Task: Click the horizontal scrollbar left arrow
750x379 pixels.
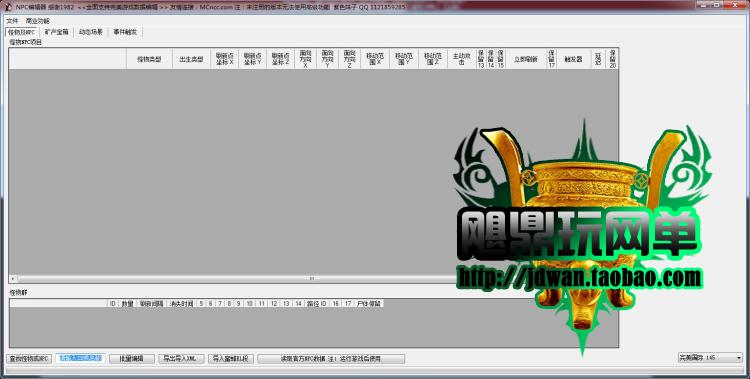Action: [13, 278]
